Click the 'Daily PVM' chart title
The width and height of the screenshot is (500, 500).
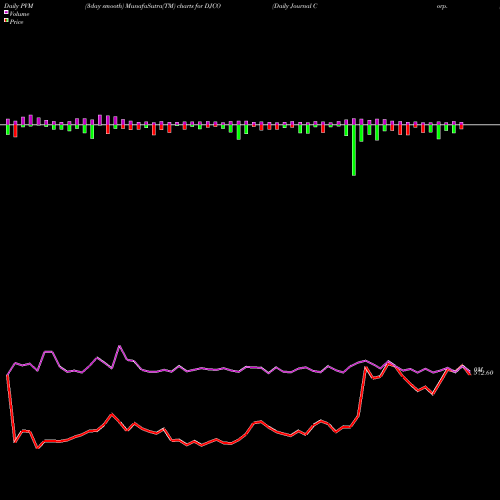pyautogui.click(x=19, y=6)
